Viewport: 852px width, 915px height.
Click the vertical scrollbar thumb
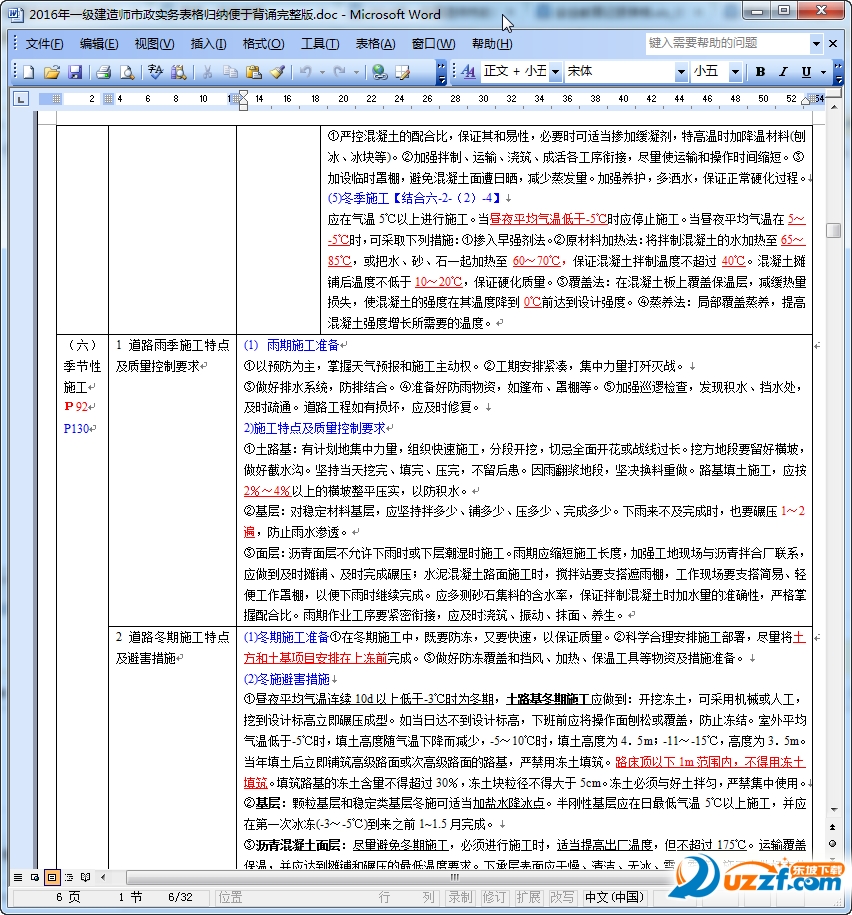833,230
